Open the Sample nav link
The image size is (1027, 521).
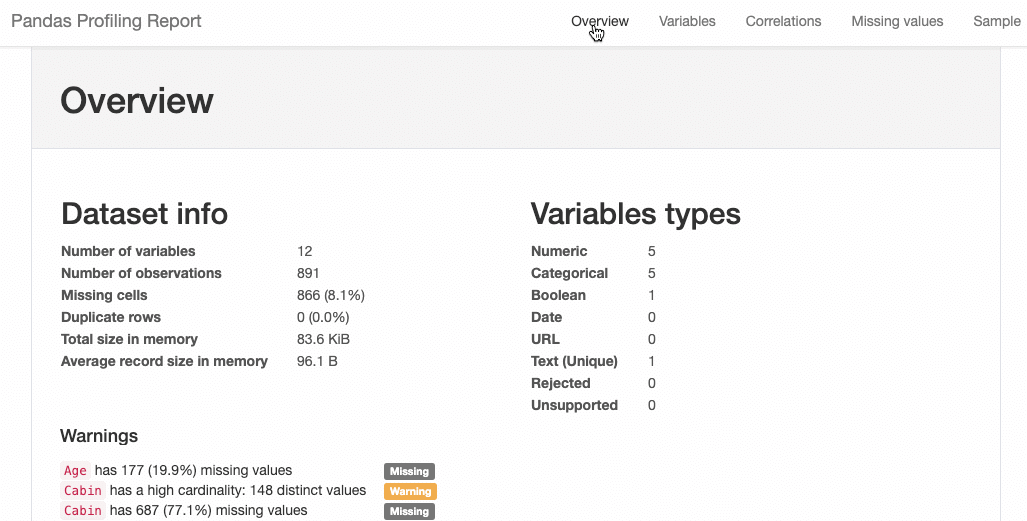(x=997, y=21)
